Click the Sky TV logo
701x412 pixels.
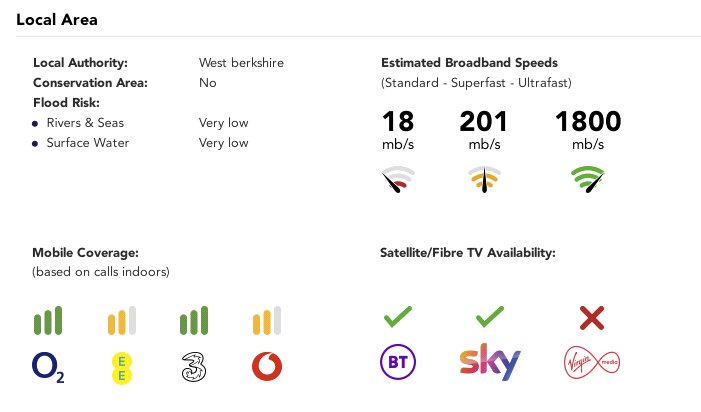pos(490,362)
